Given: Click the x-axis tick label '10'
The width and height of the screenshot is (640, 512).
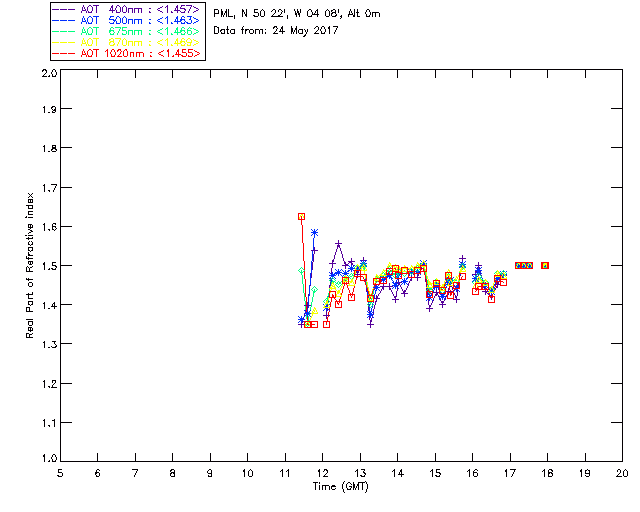Looking at the screenshot, I should pyautogui.click(x=247, y=473).
